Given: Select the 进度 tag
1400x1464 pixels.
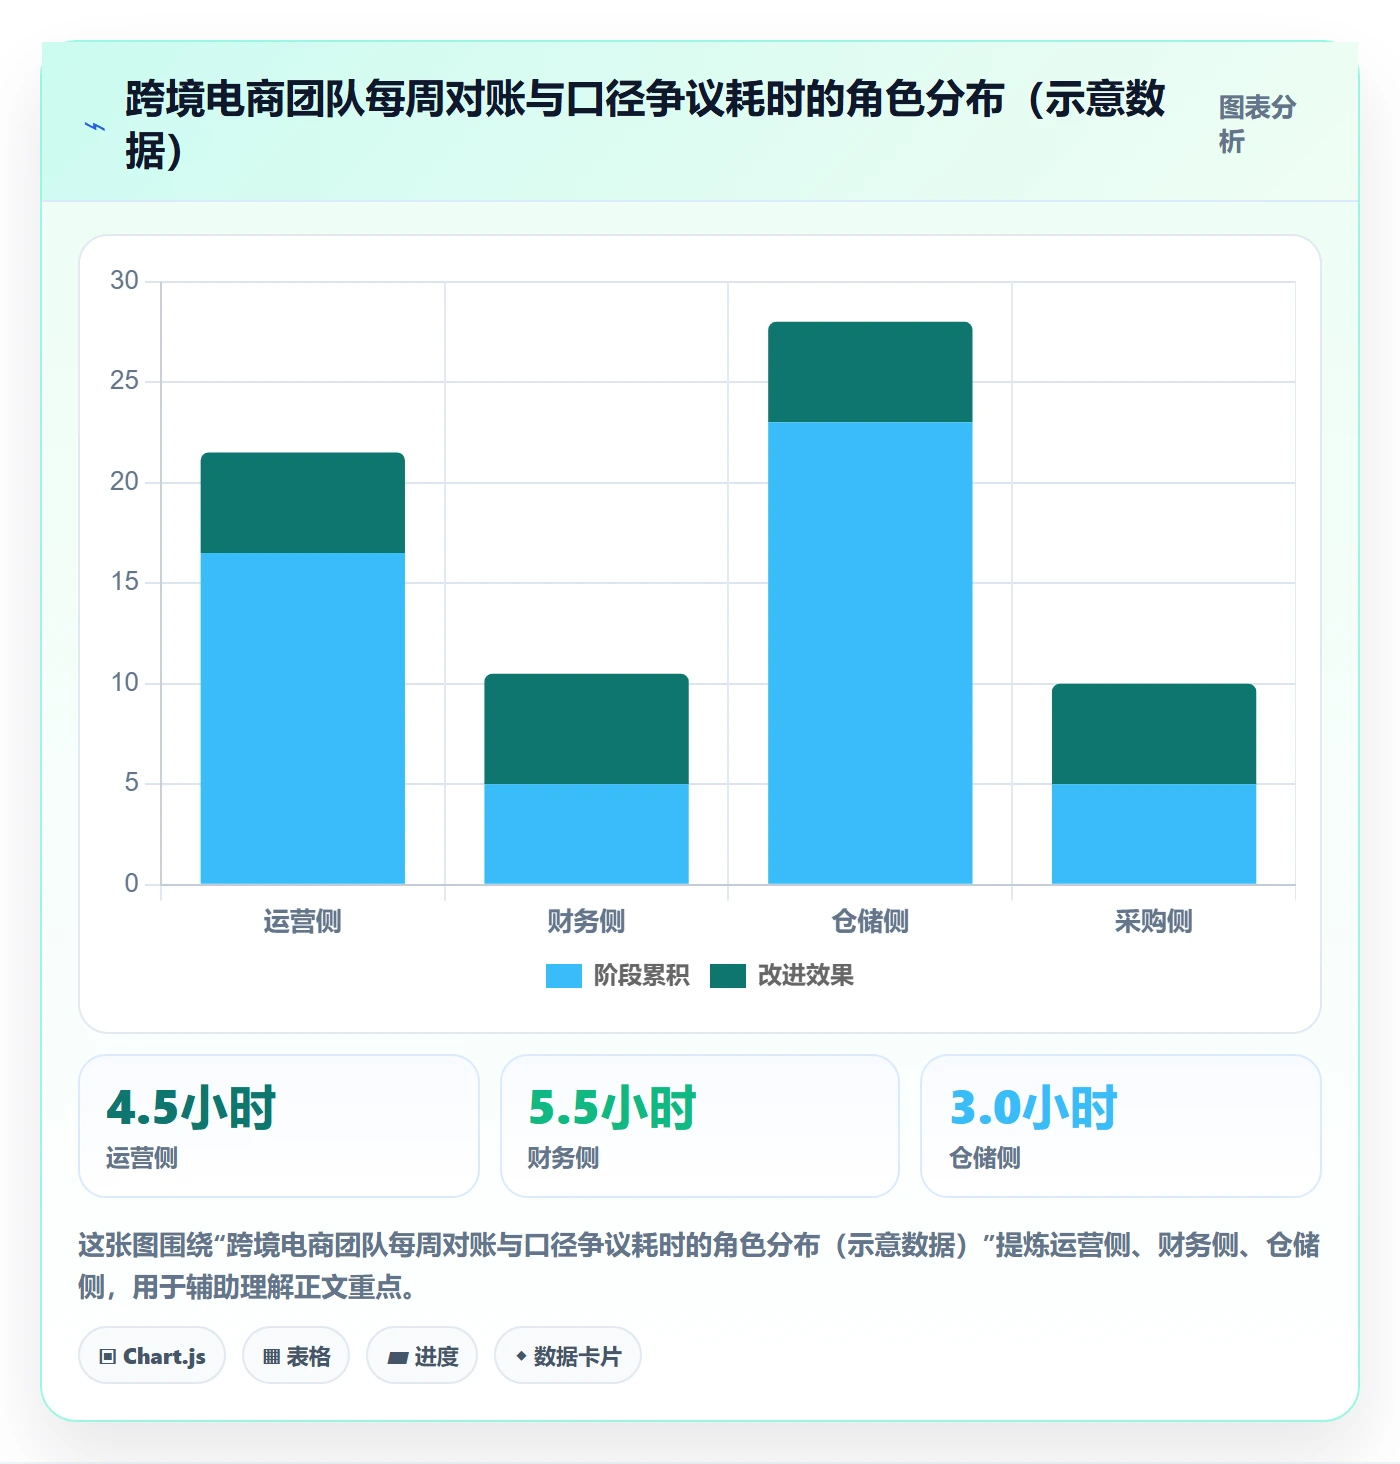Looking at the screenshot, I should point(422,1356).
